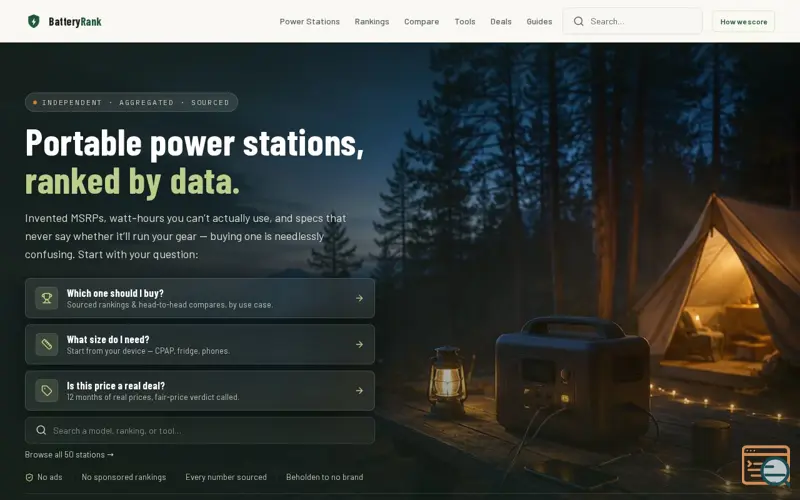Click the BatteryRank brand name
This screenshot has height=500, width=800.
coord(75,21)
